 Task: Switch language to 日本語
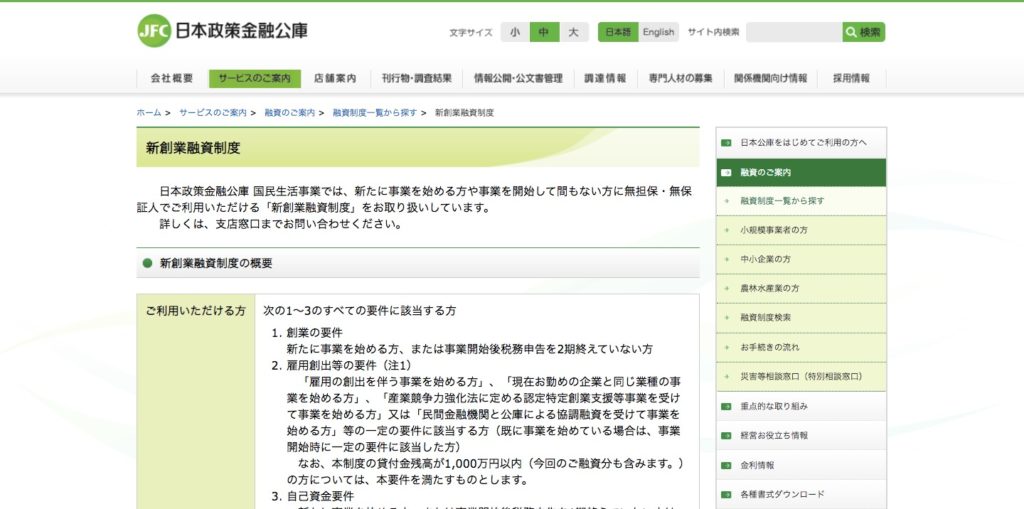click(x=618, y=32)
